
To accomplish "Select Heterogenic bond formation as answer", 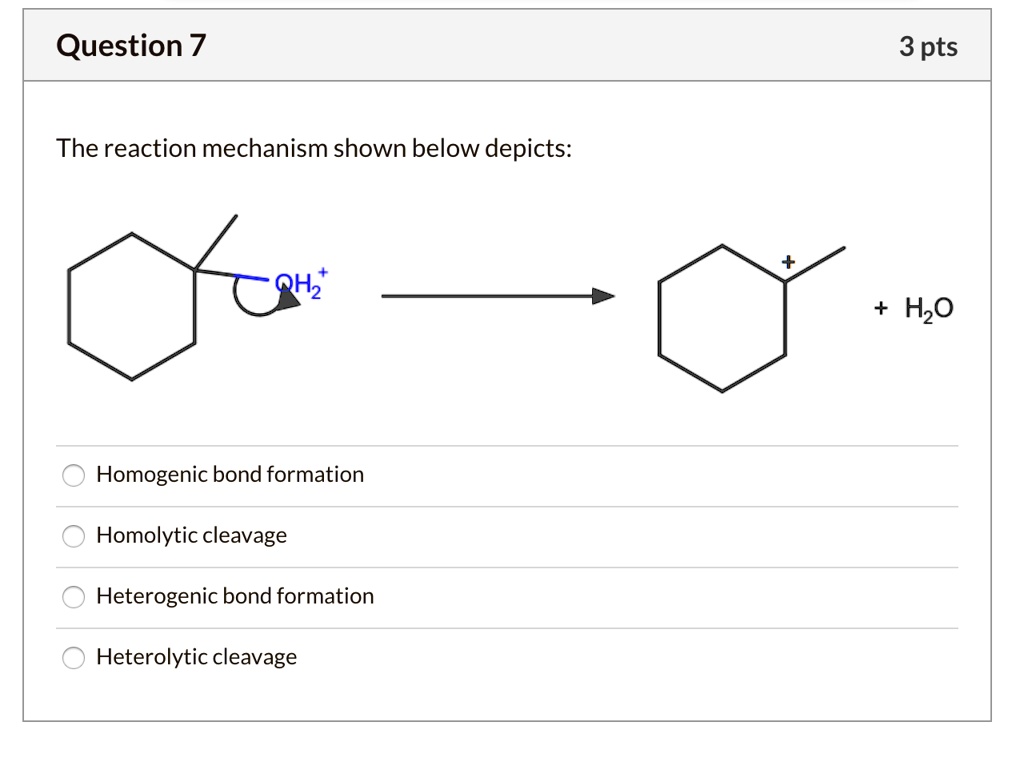I will coord(72,597).
